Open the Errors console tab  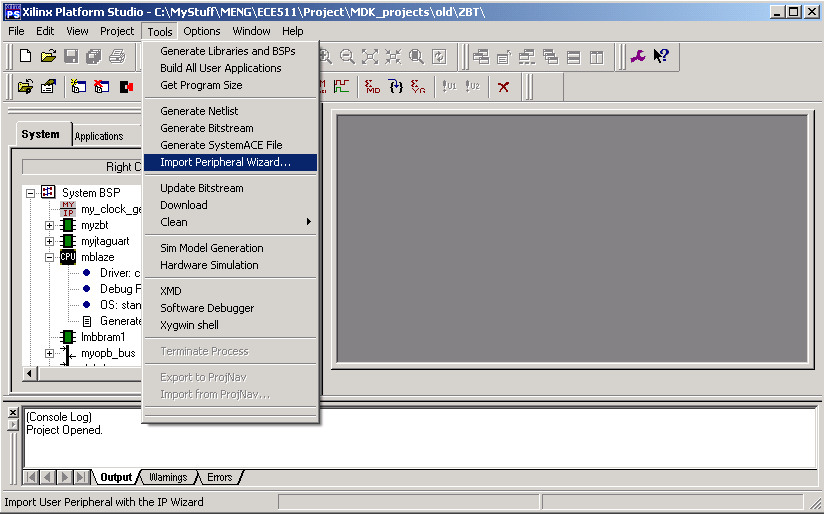point(219,477)
